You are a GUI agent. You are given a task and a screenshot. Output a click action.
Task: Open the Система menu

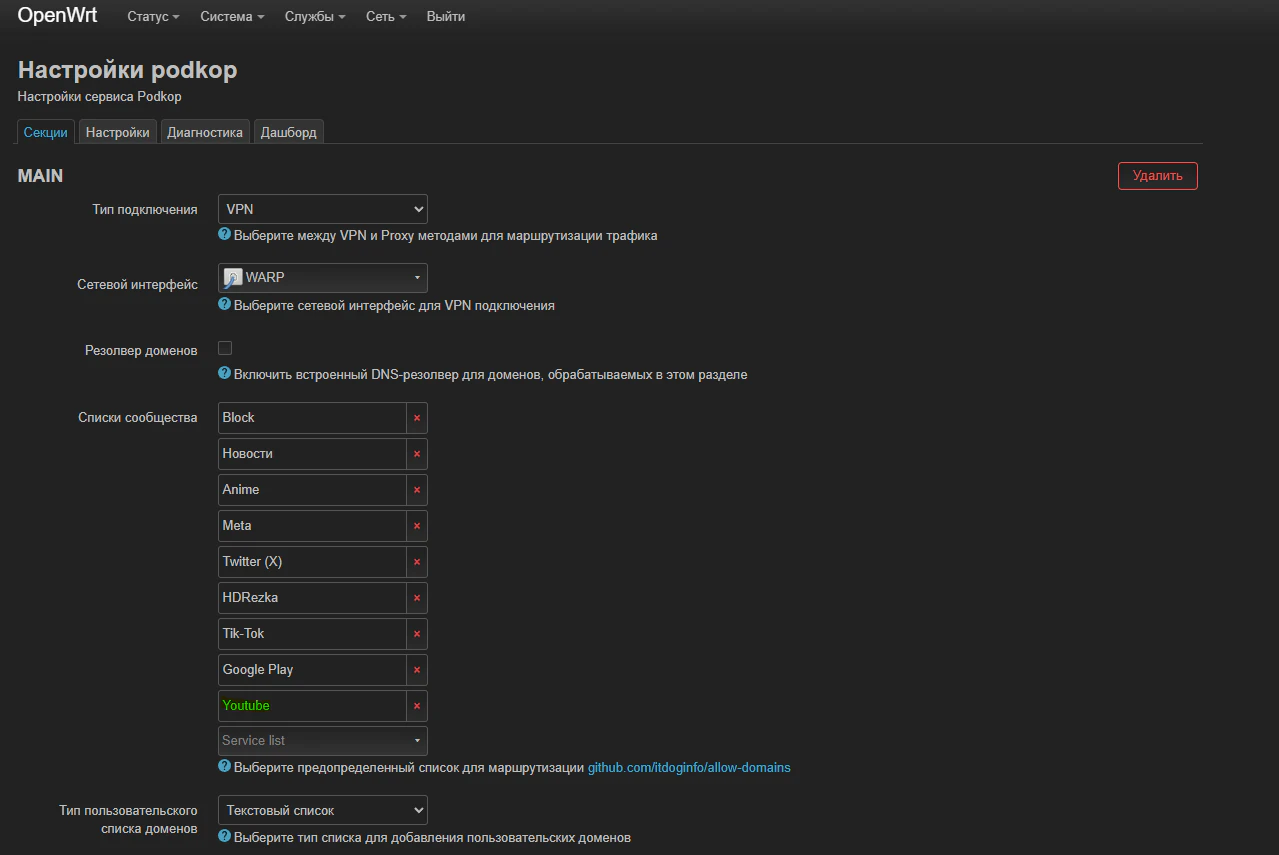(232, 17)
